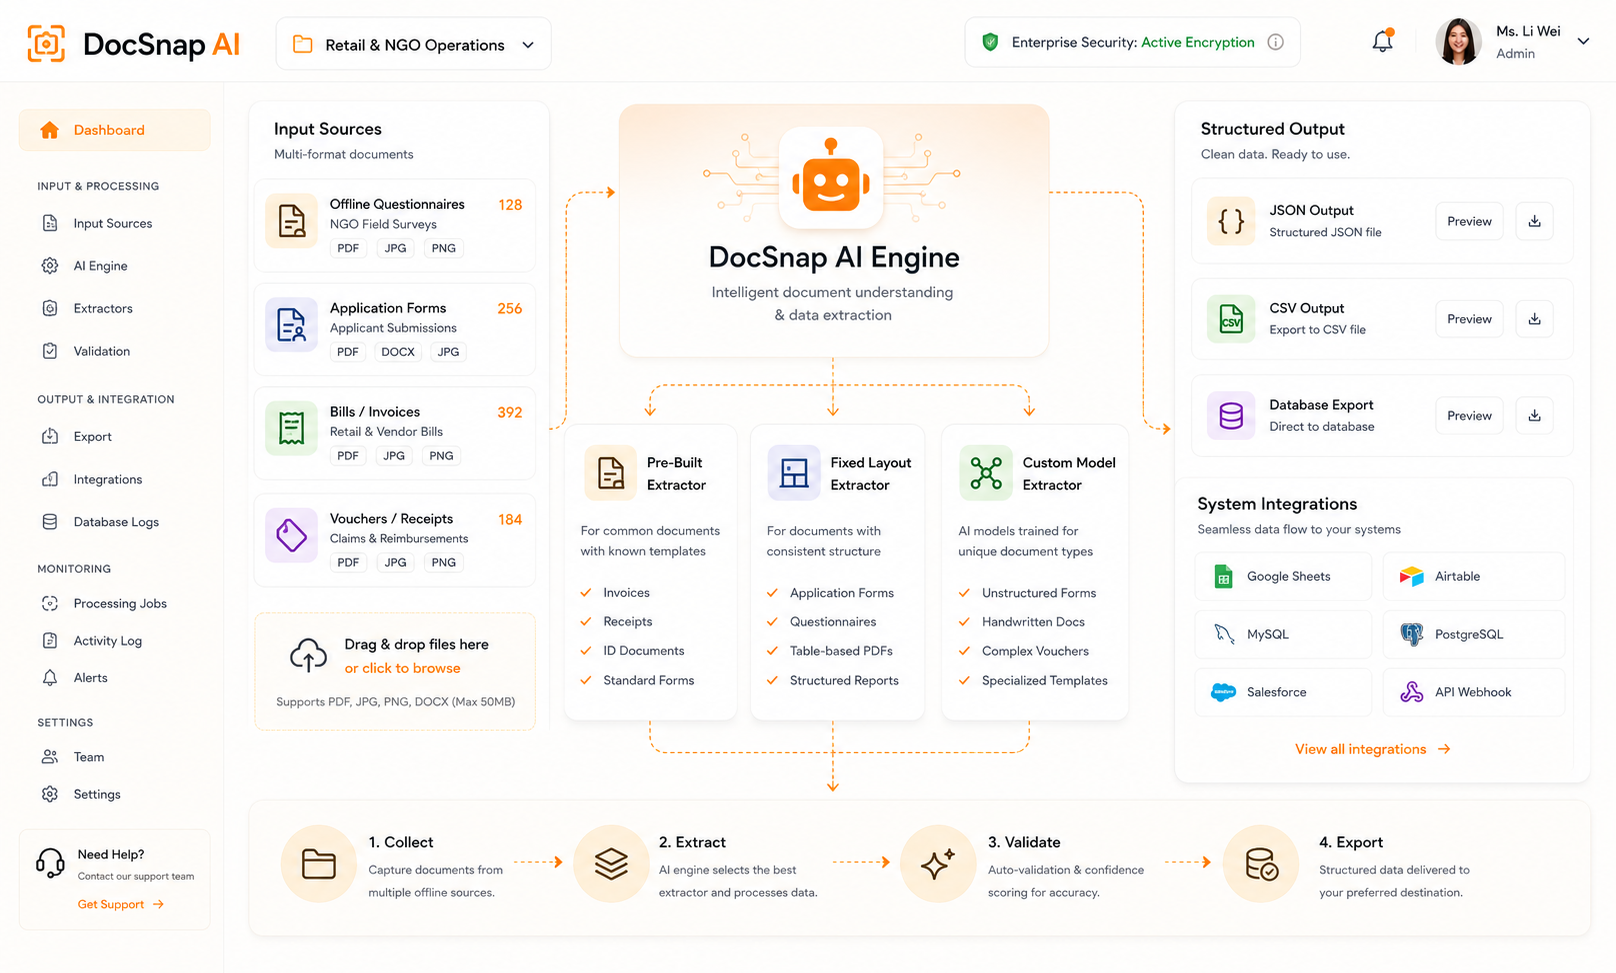The image size is (1616, 973).
Task: Click the DocSnap AI logo icon
Action: [46, 44]
